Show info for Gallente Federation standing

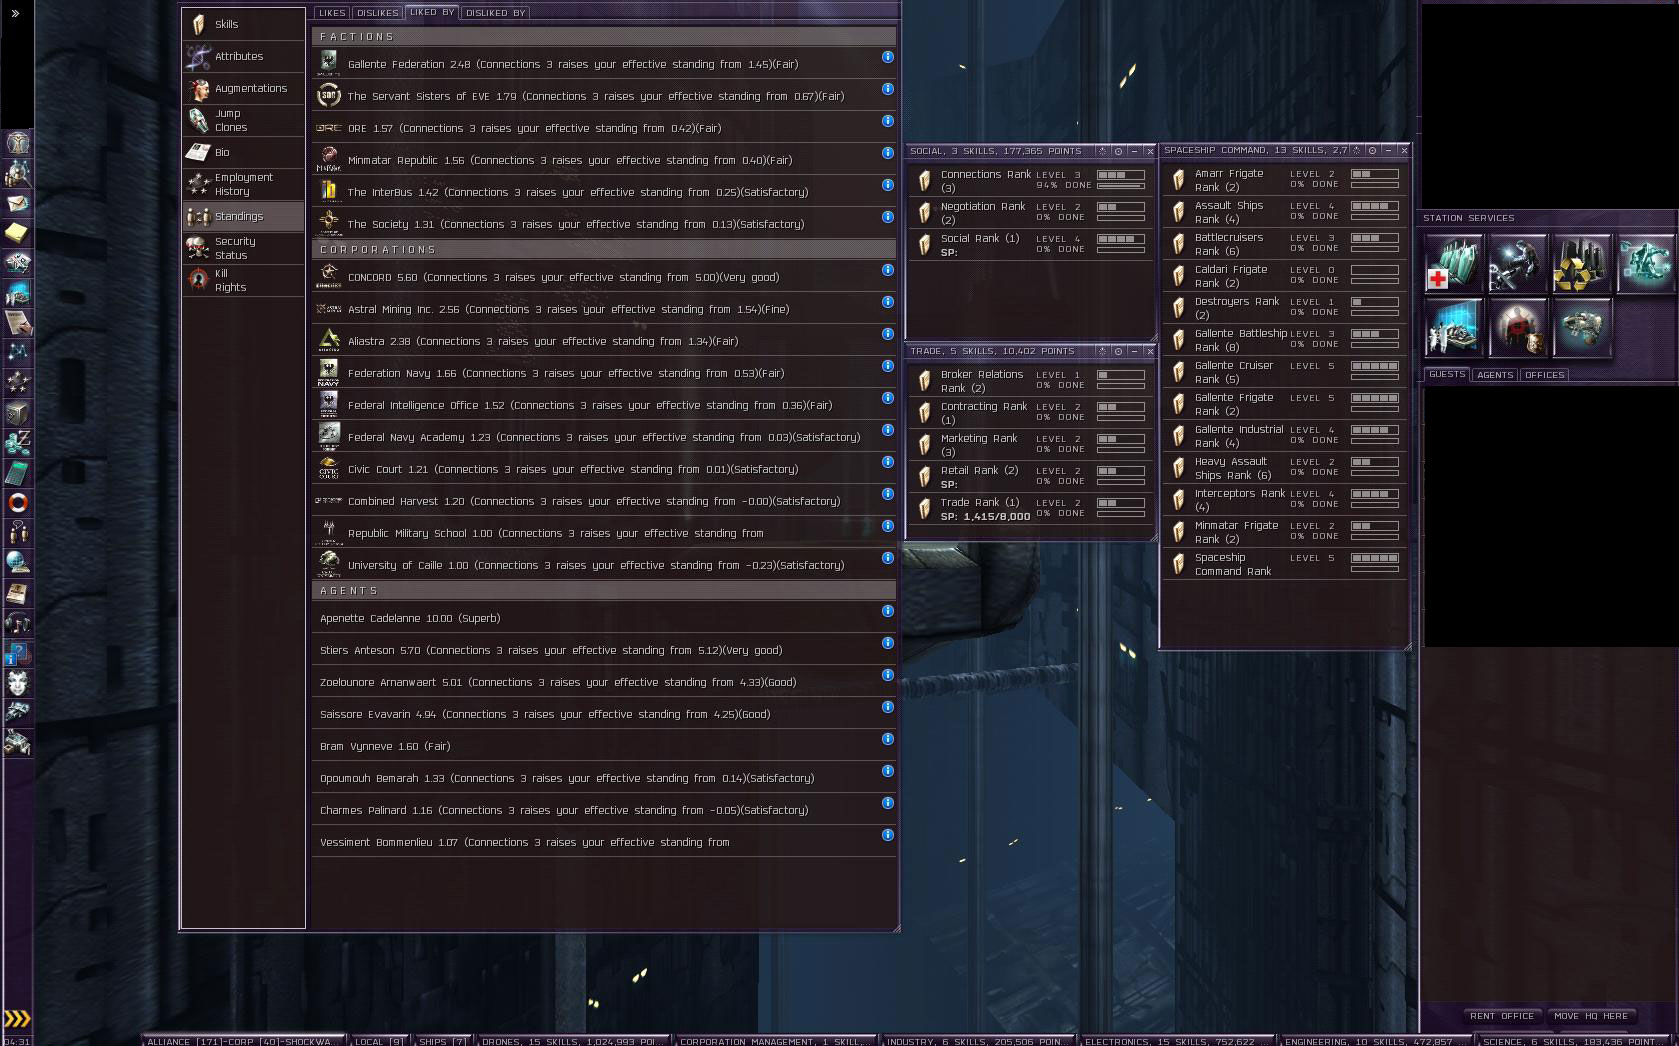pos(887,57)
